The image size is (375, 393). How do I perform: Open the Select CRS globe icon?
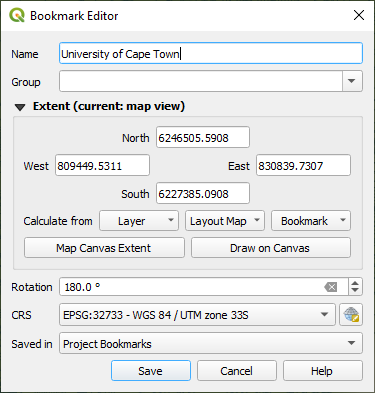click(x=351, y=315)
